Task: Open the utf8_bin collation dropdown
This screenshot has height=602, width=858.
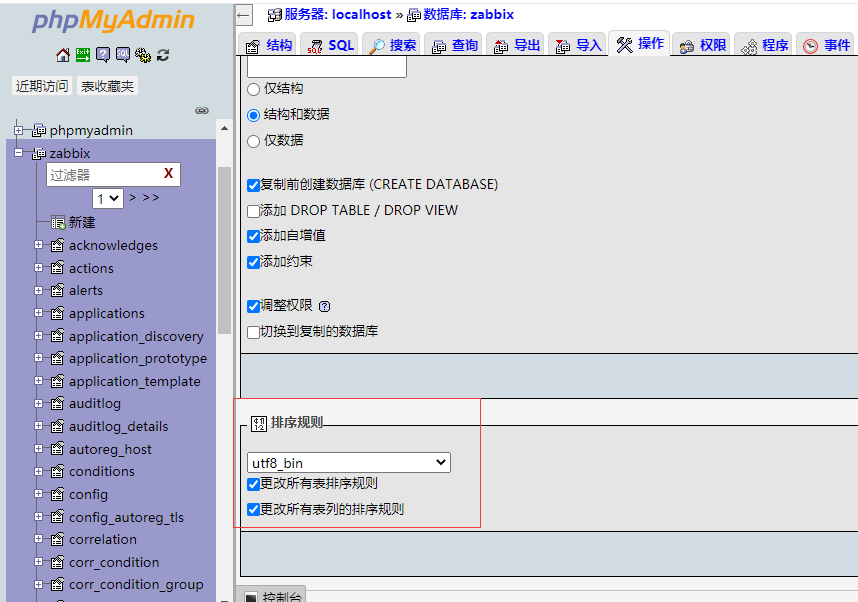Action: pyautogui.click(x=349, y=463)
